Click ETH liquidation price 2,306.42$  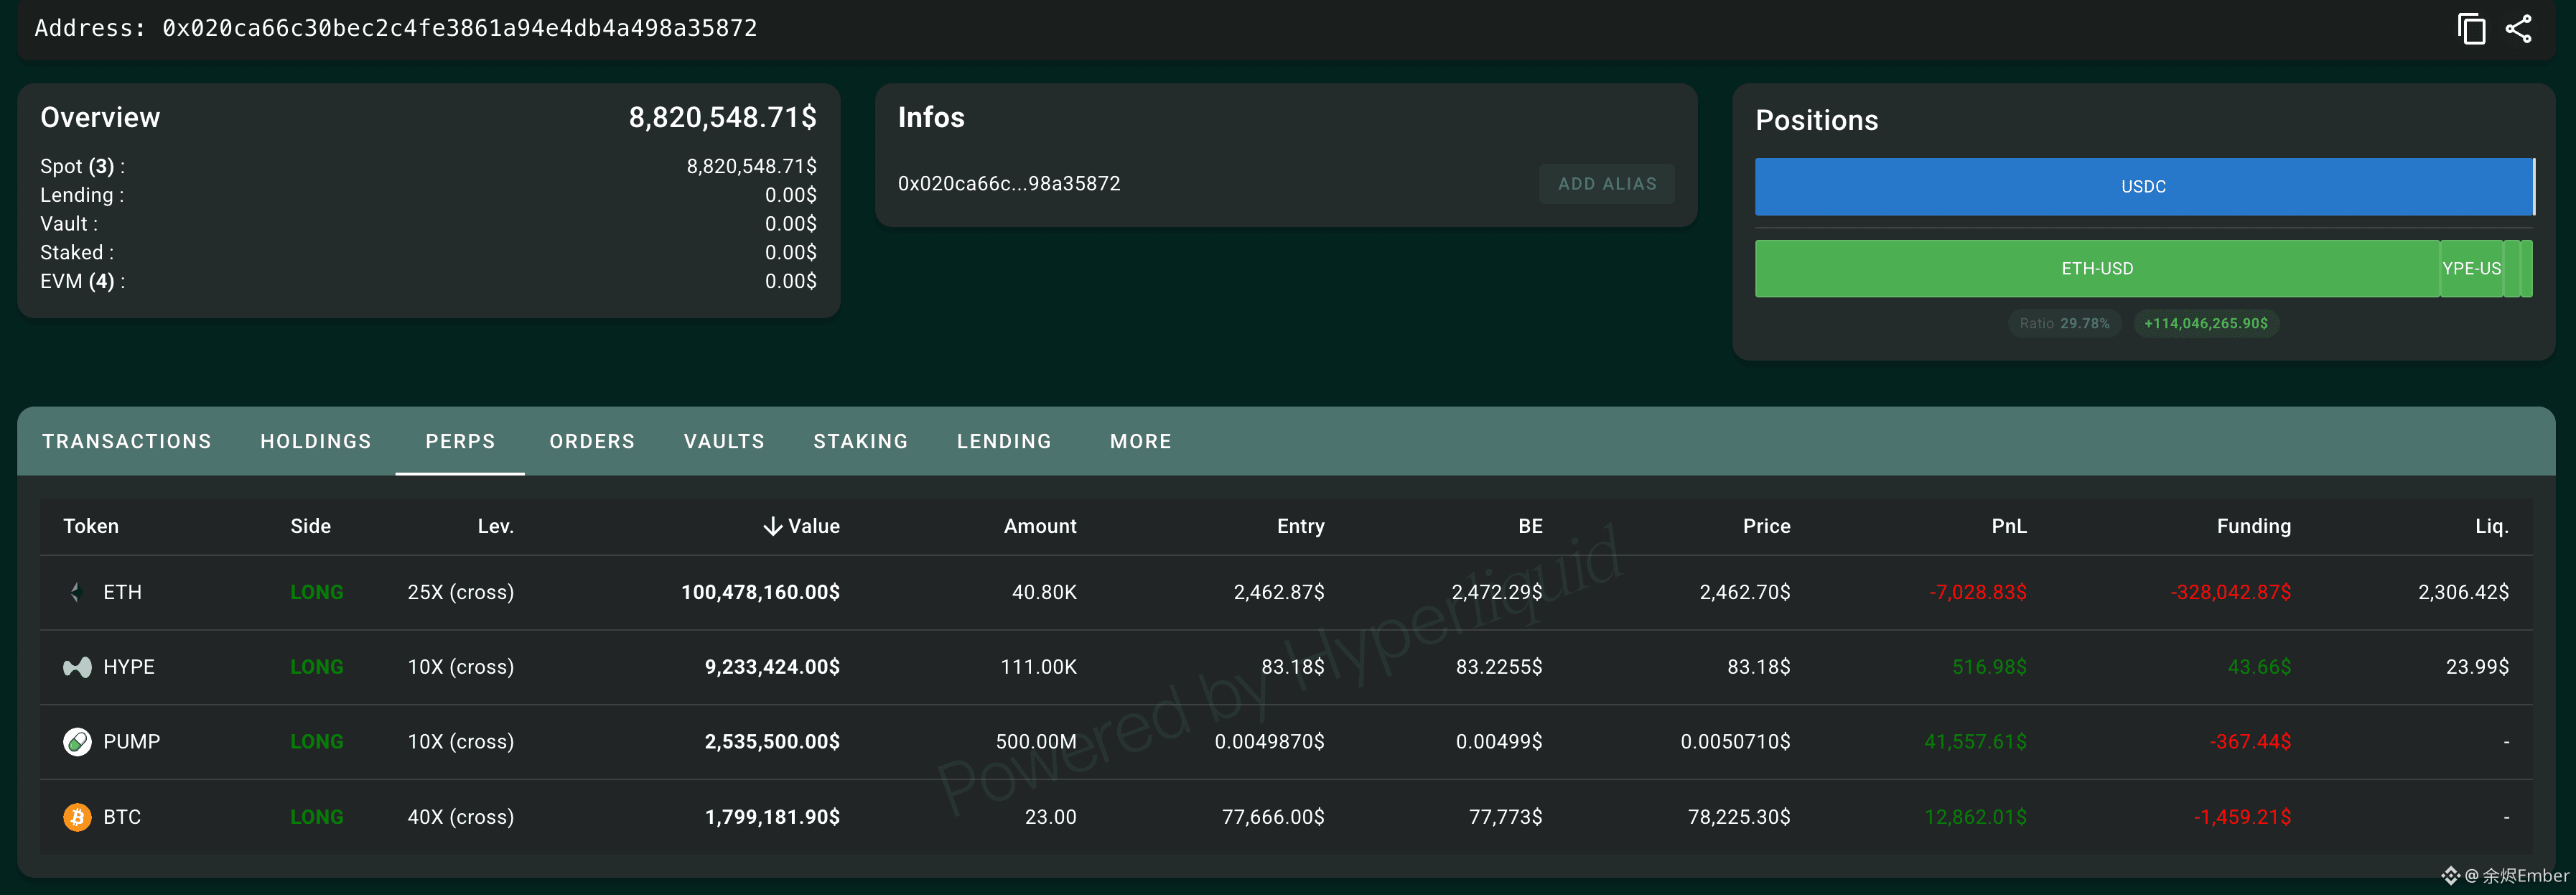[2463, 592]
